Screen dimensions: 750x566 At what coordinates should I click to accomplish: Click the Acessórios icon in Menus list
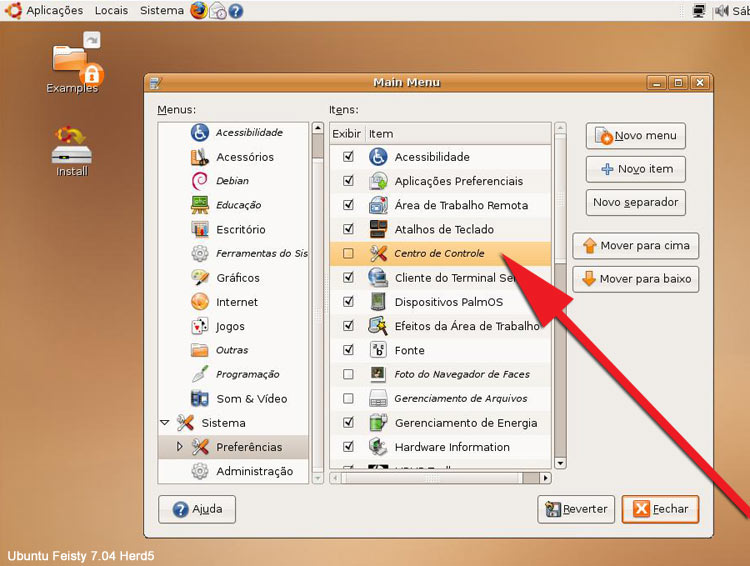[x=199, y=157]
